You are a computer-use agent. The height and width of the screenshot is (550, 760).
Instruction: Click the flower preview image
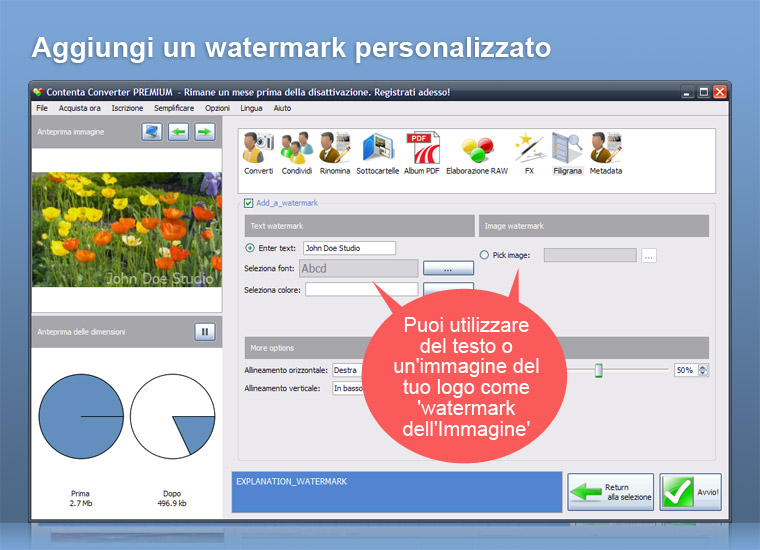[x=127, y=230]
